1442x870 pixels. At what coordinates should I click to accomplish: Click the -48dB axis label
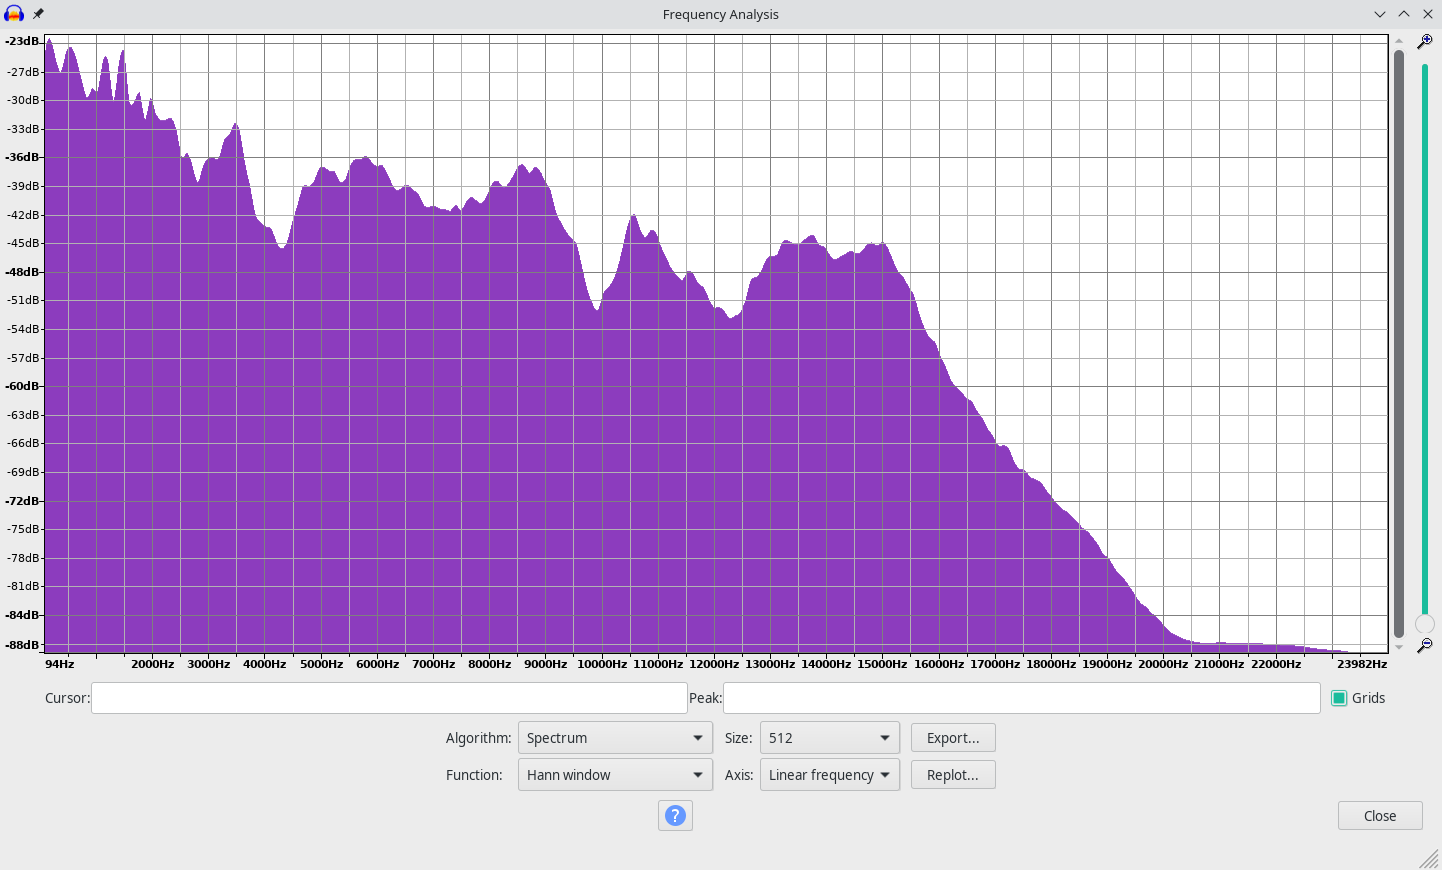pyautogui.click(x=22, y=272)
